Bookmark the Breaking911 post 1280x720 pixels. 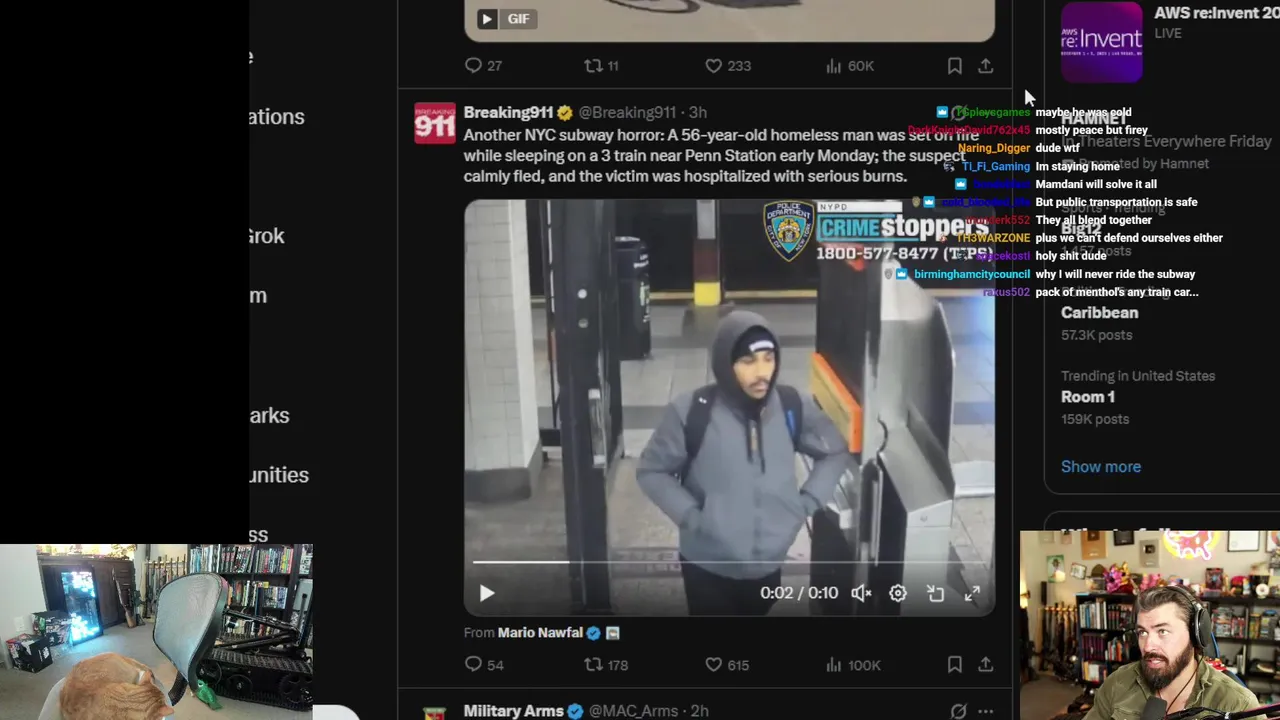955,665
